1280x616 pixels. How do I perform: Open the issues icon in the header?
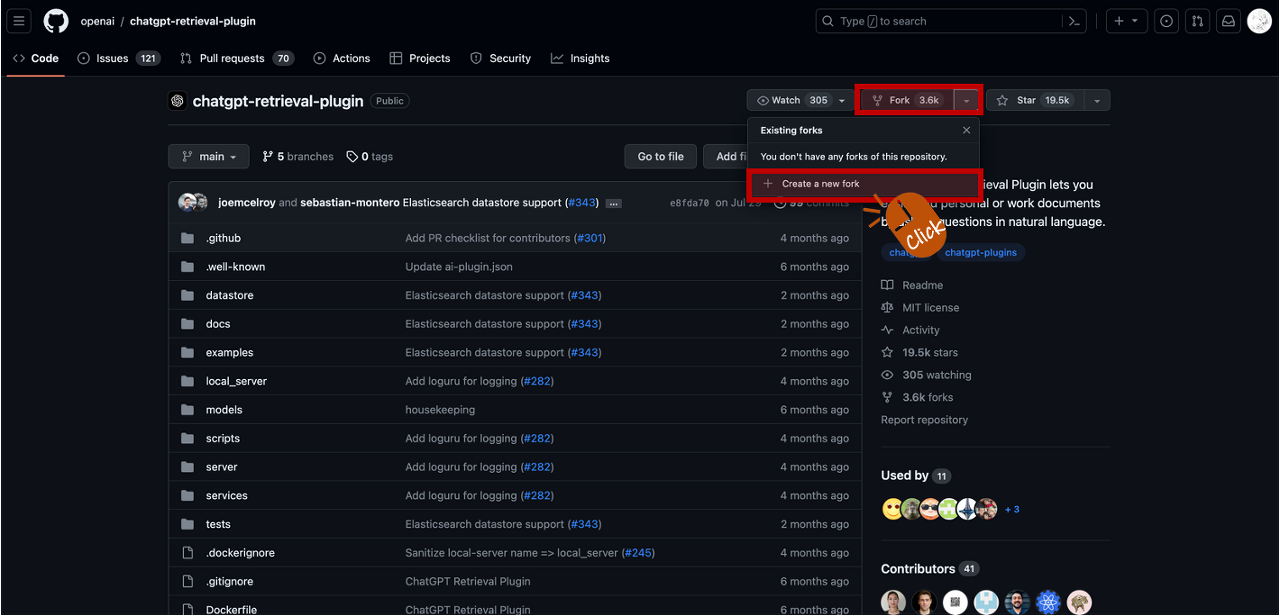click(1166, 21)
